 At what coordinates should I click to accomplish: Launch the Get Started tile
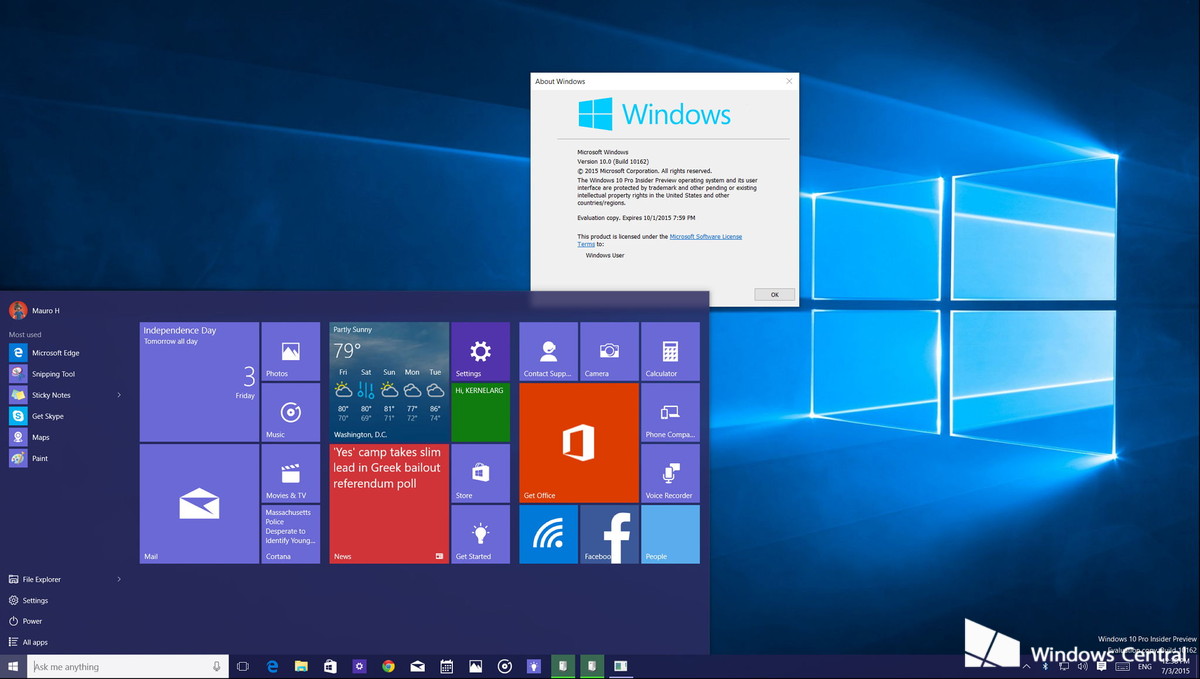coord(480,534)
